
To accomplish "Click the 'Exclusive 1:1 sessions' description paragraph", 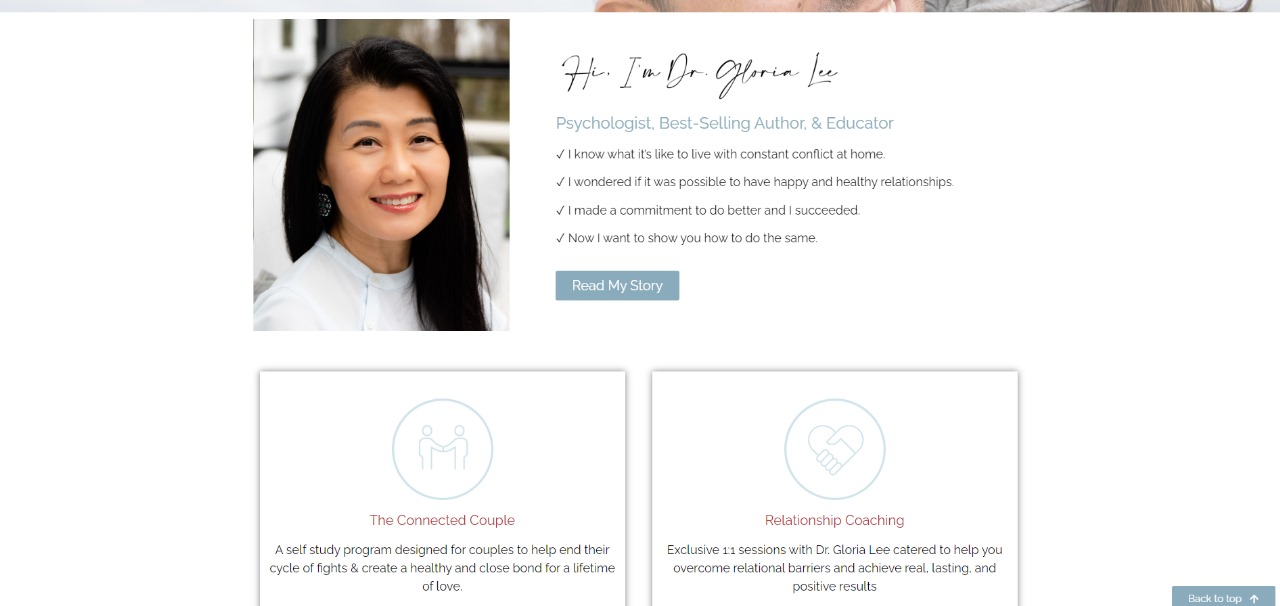I will [x=835, y=568].
